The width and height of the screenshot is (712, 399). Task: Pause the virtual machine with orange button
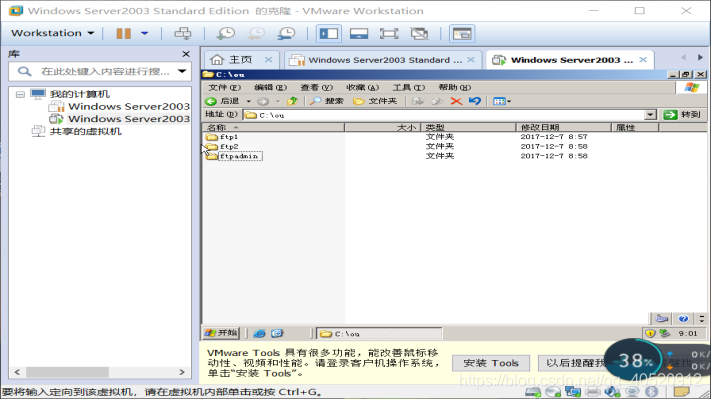click(x=124, y=33)
